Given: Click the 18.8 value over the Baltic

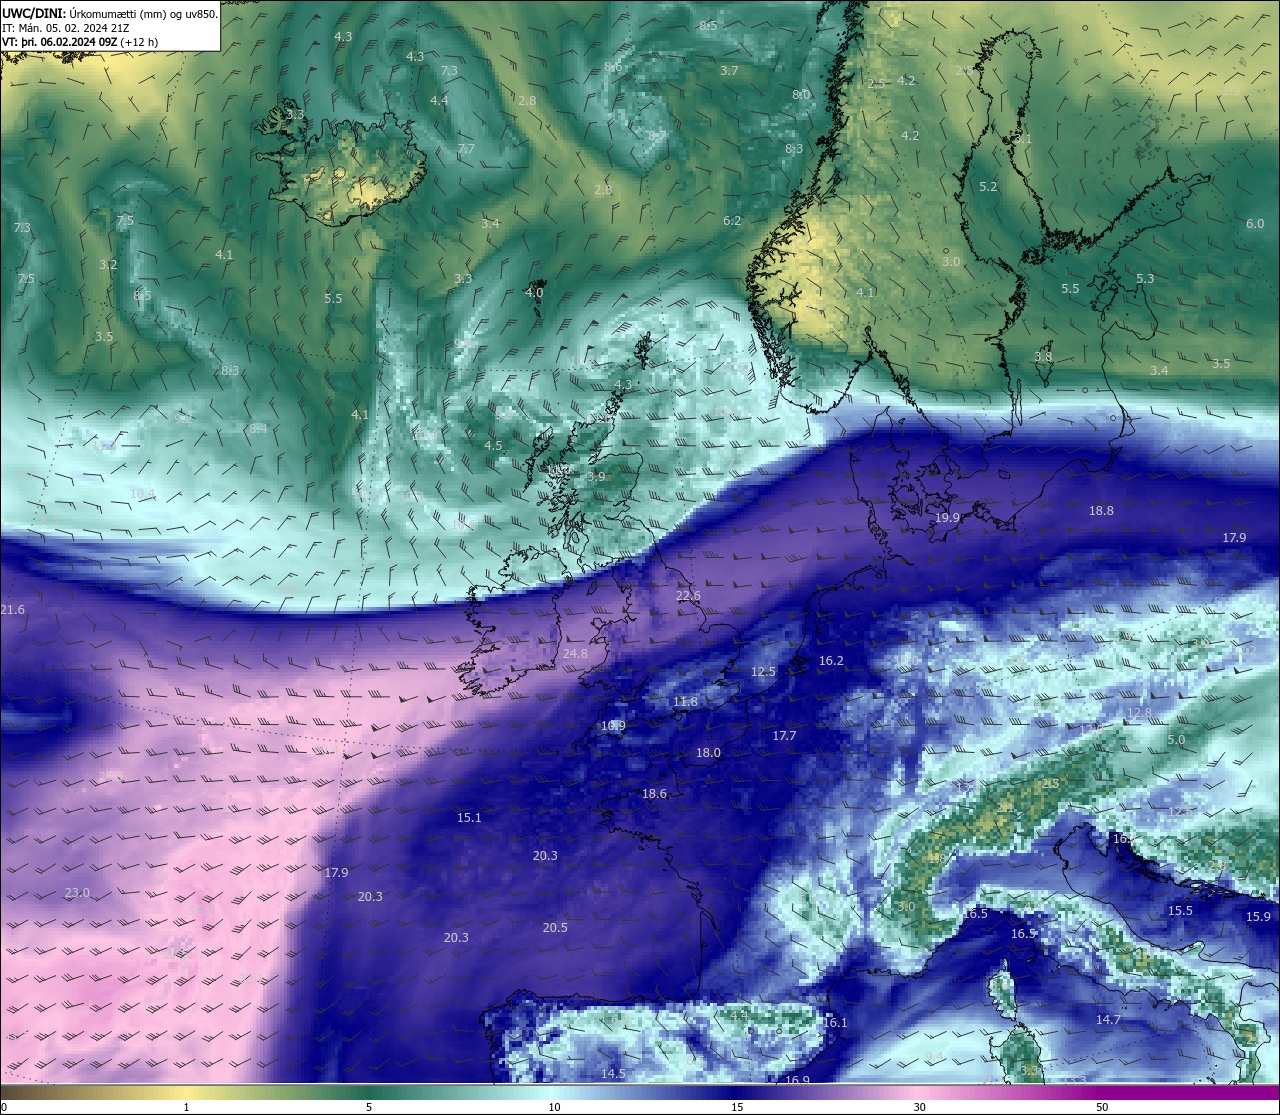Looking at the screenshot, I should click(x=1101, y=511).
